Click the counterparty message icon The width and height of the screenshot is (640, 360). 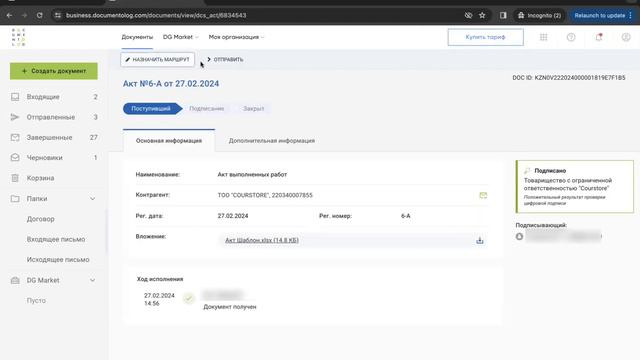[483, 195]
